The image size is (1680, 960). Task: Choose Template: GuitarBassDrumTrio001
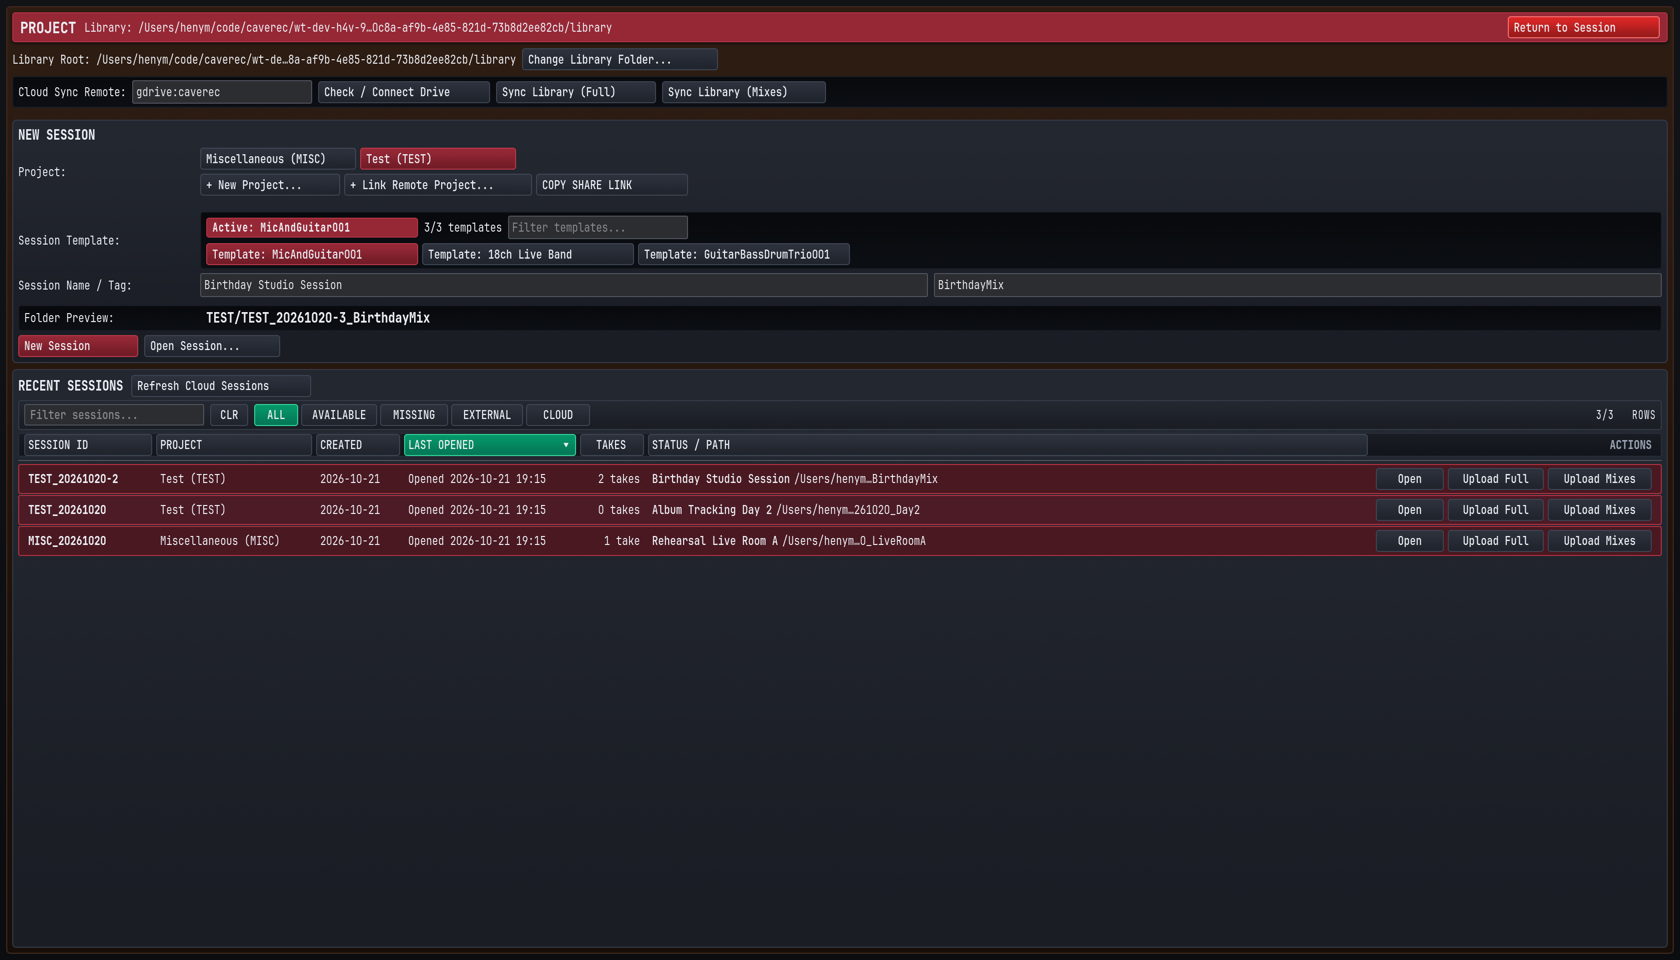(743, 255)
